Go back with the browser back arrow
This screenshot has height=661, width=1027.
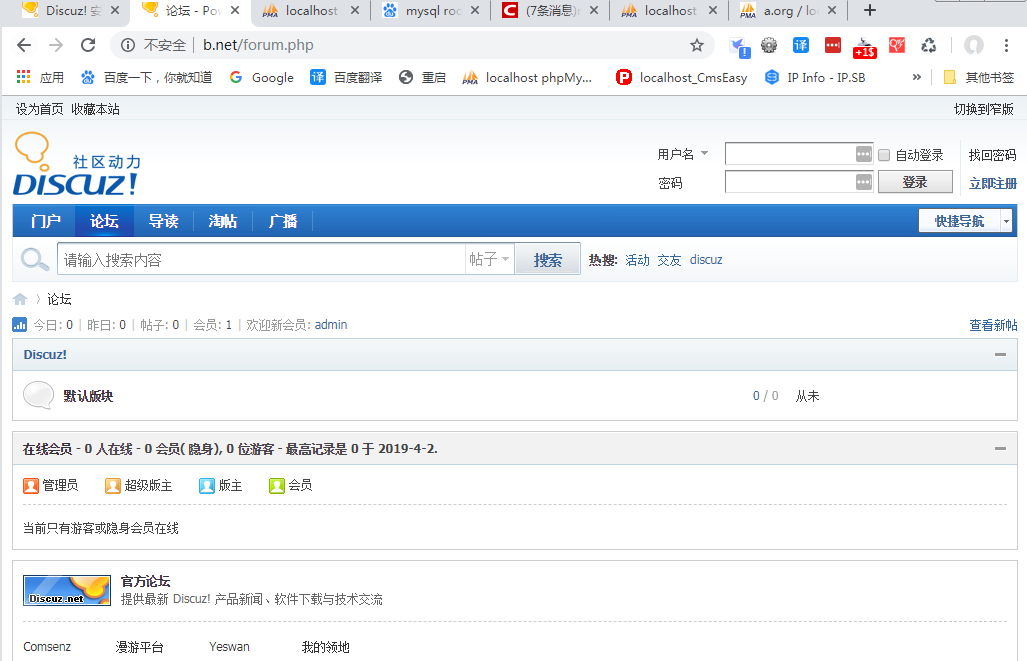24,45
